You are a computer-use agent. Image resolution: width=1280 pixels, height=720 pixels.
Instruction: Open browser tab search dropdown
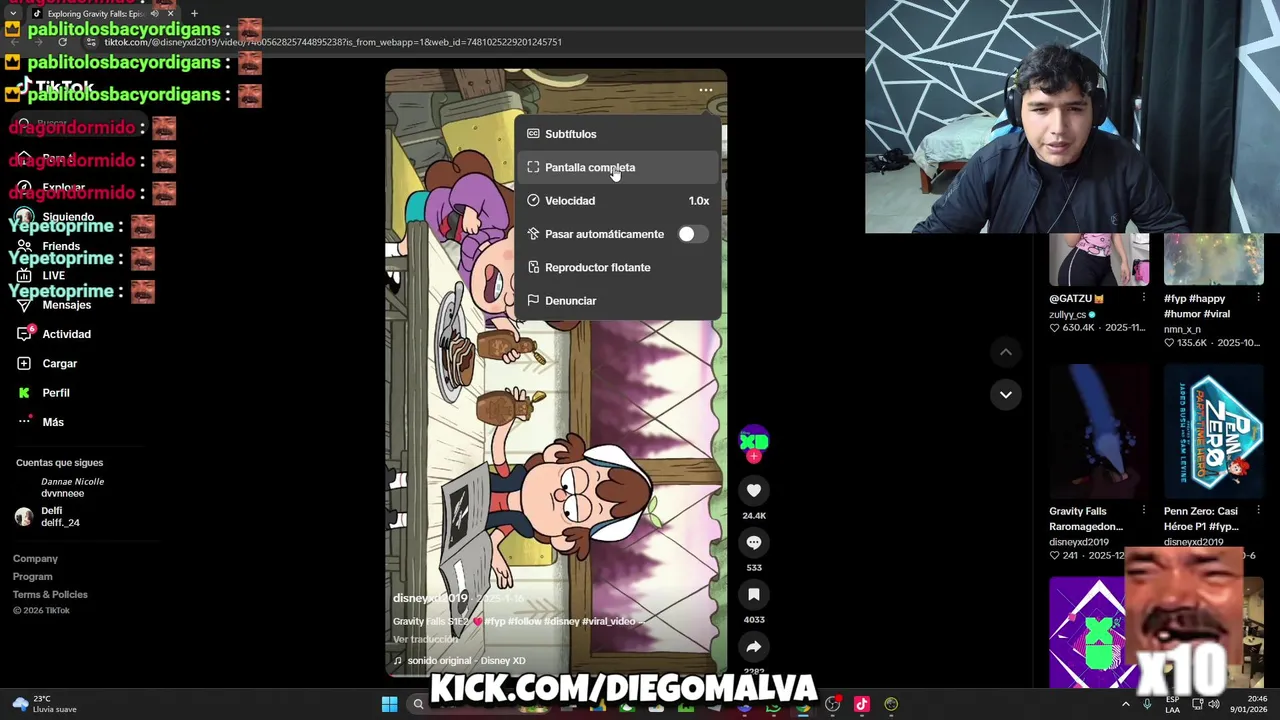click(12, 14)
